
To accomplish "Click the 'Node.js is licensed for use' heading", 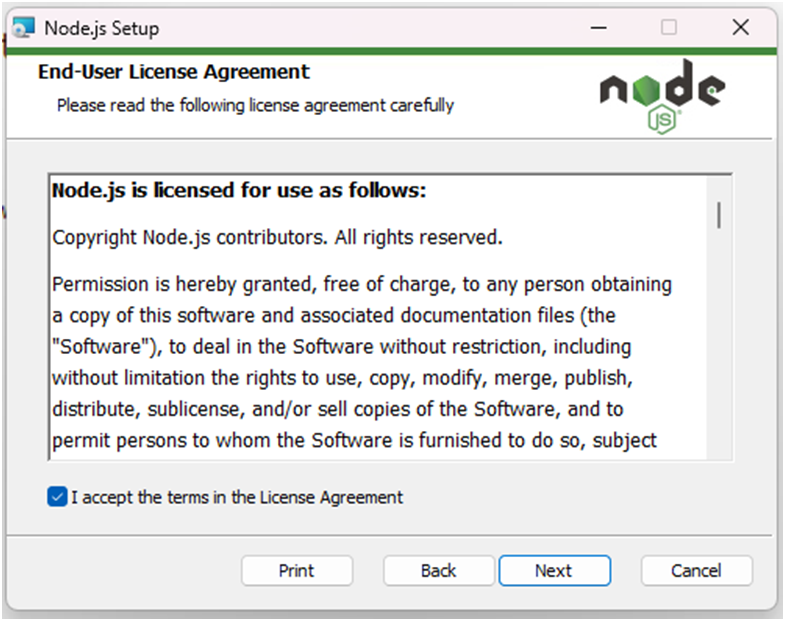I will tap(240, 190).
